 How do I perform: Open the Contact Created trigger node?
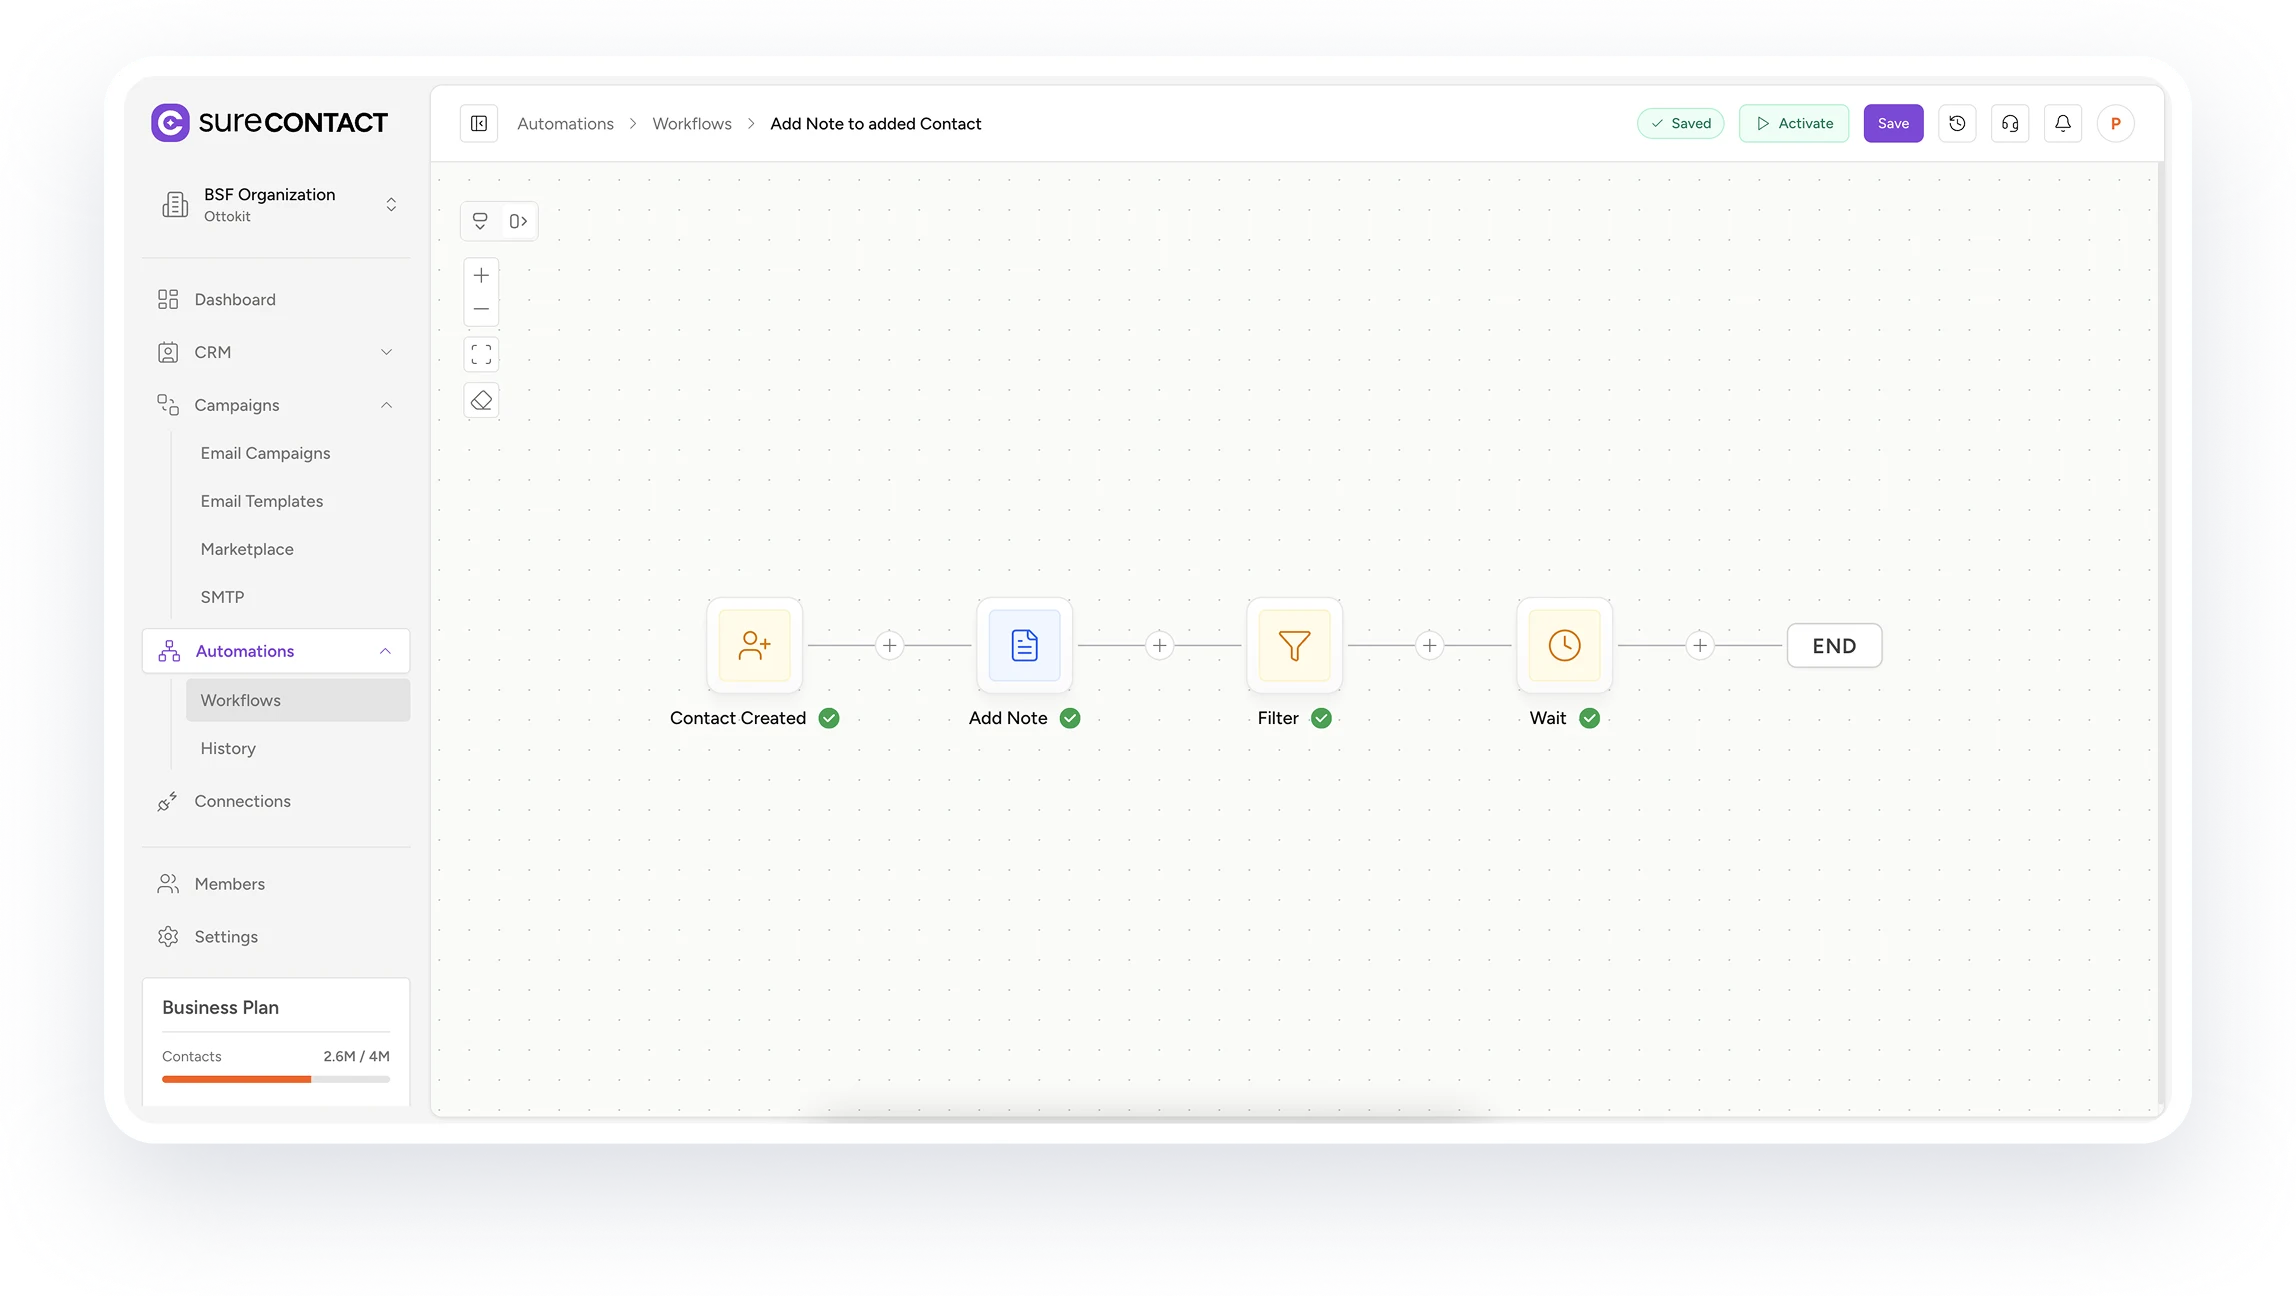(754, 645)
